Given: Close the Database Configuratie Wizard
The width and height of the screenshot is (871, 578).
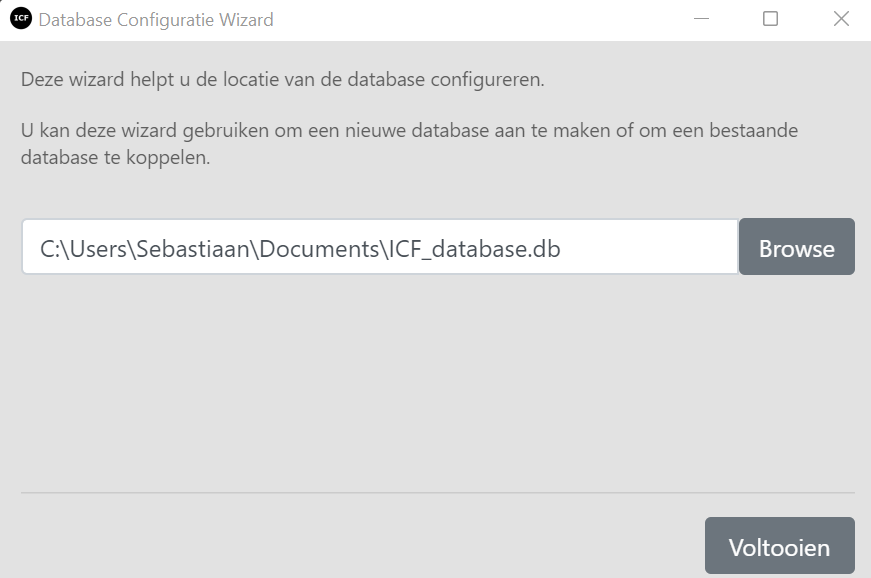Looking at the screenshot, I should click(841, 19).
